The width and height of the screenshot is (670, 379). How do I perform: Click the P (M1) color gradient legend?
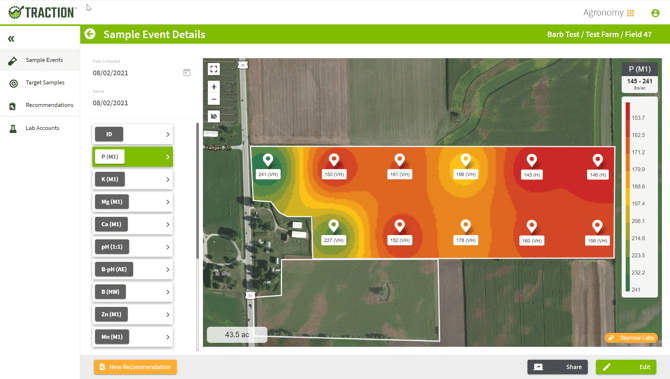(628, 197)
